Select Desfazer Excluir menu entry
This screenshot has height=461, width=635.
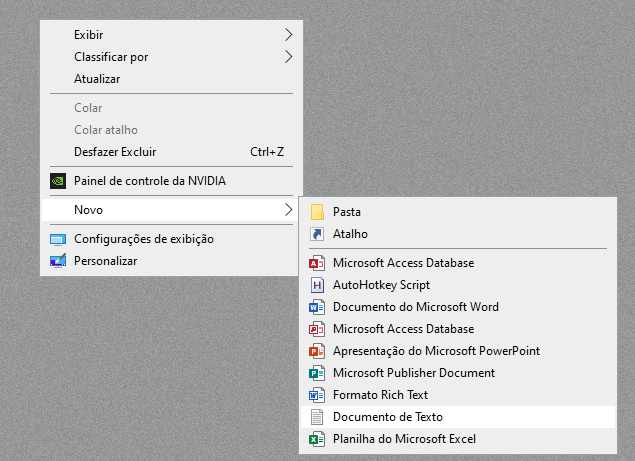(x=115, y=152)
